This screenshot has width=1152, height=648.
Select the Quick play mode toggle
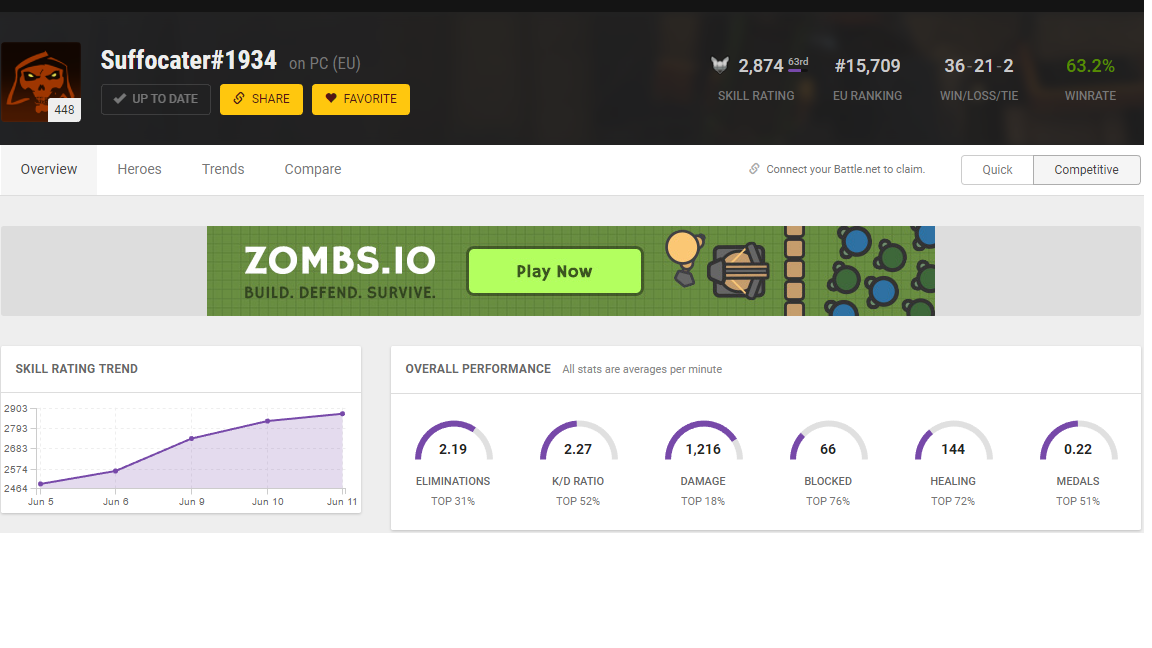pos(997,170)
